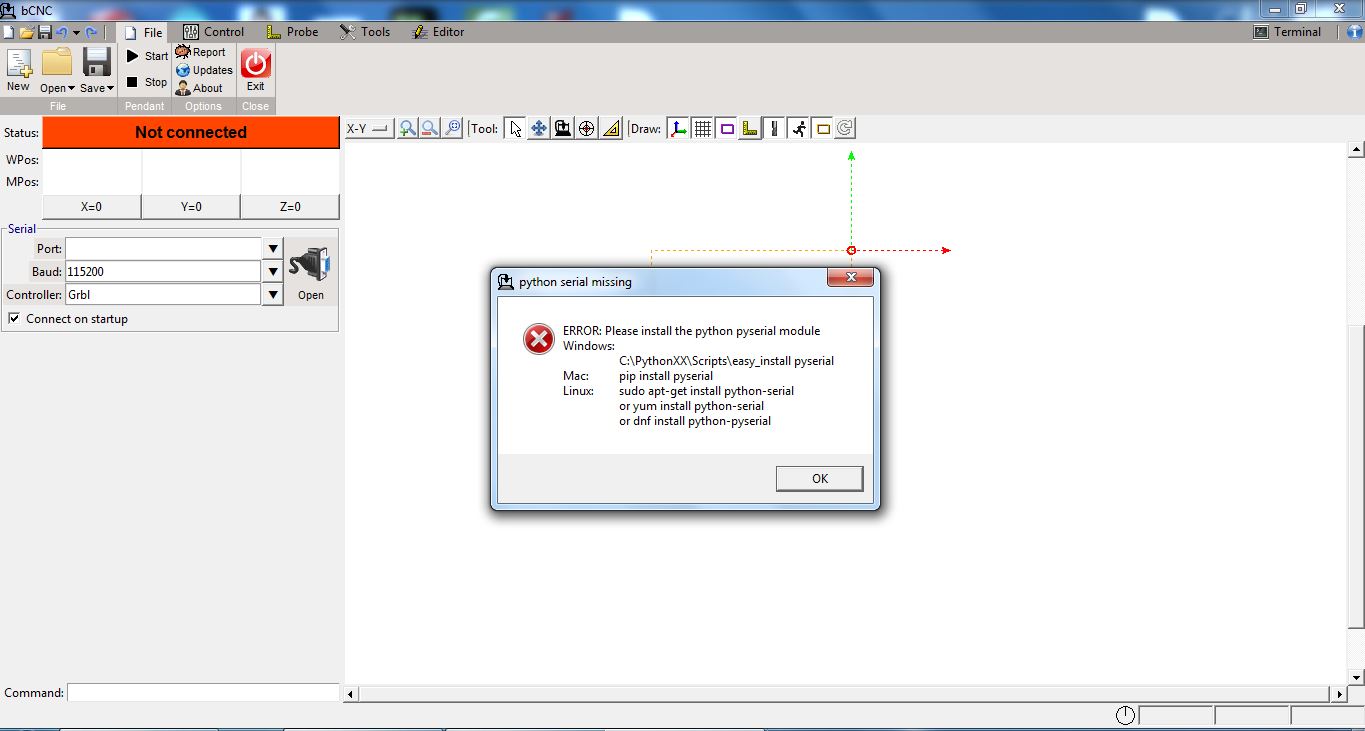Toggle drawing of the axes

tap(678, 129)
